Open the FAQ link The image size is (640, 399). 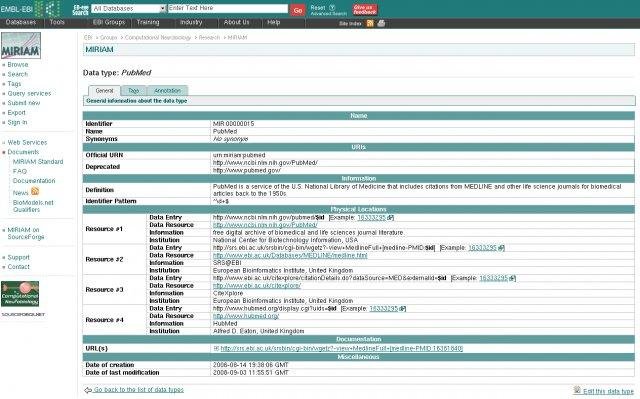pos(20,171)
